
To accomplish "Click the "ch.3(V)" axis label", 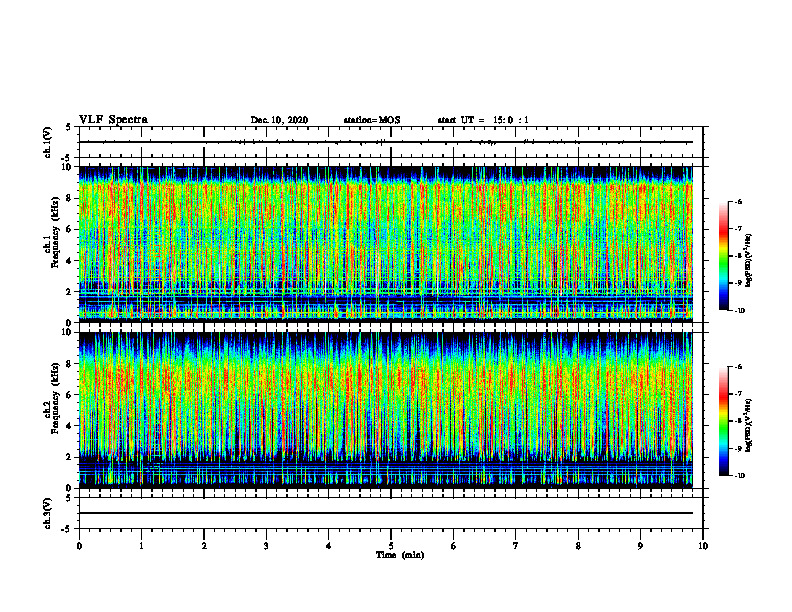I will (47, 513).
